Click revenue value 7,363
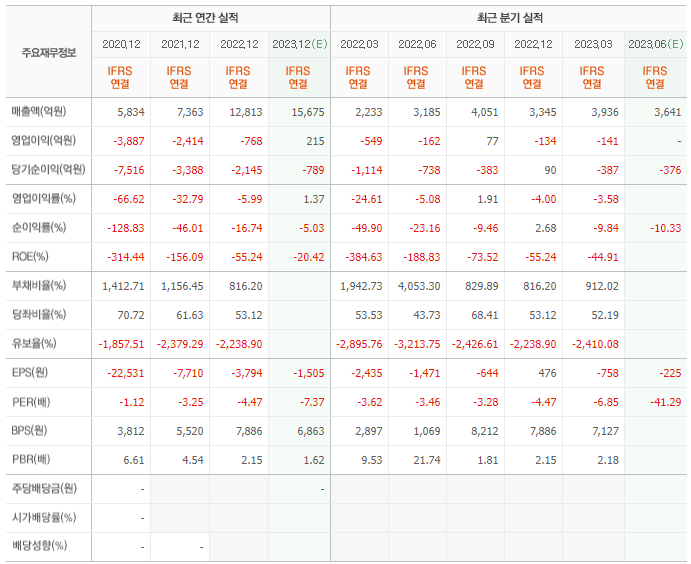 click(190, 112)
